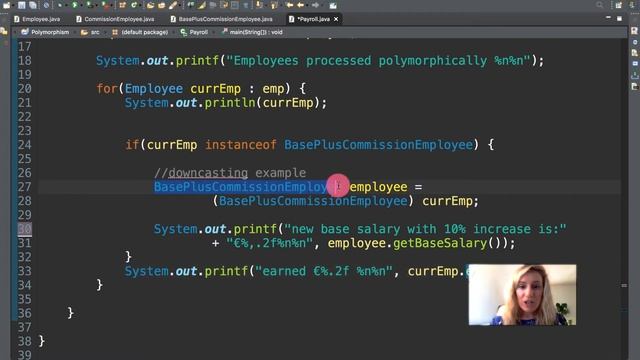Click the New Java Class icon

[x=134, y=5]
